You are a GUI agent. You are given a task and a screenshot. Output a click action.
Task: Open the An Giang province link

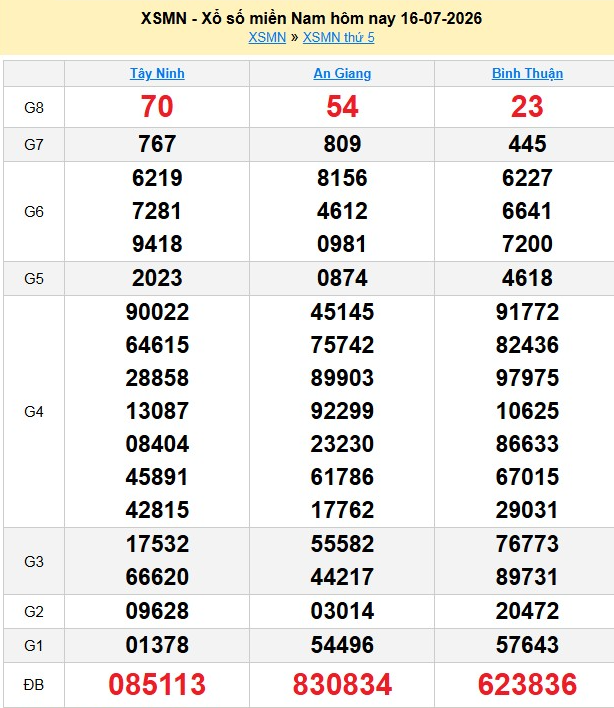point(342,74)
